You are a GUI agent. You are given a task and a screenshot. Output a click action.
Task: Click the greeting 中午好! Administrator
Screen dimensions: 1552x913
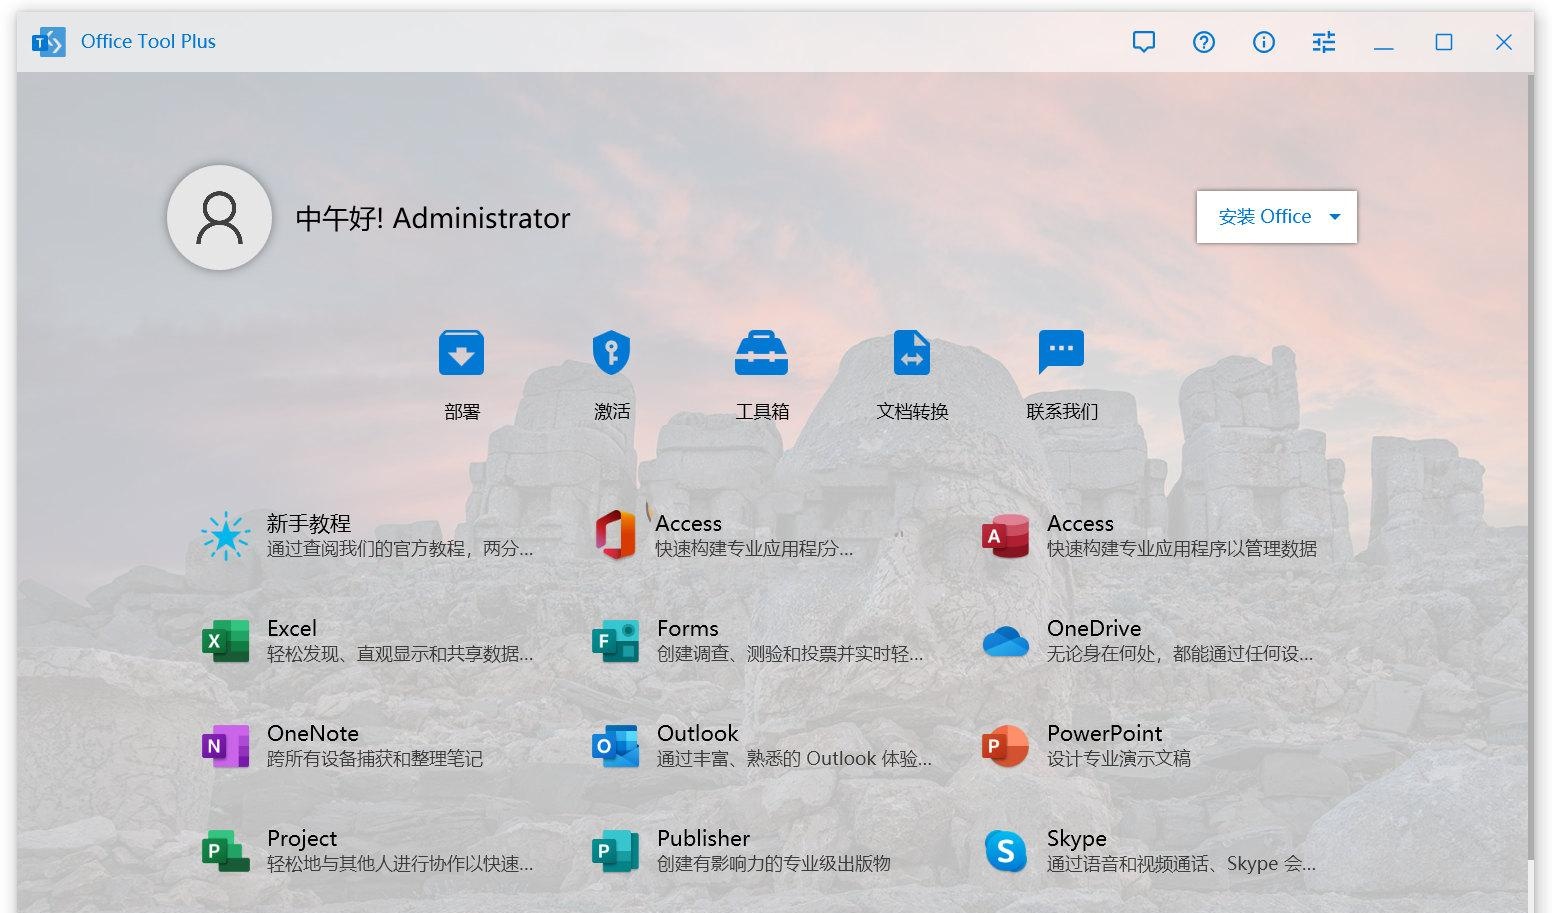[433, 218]
